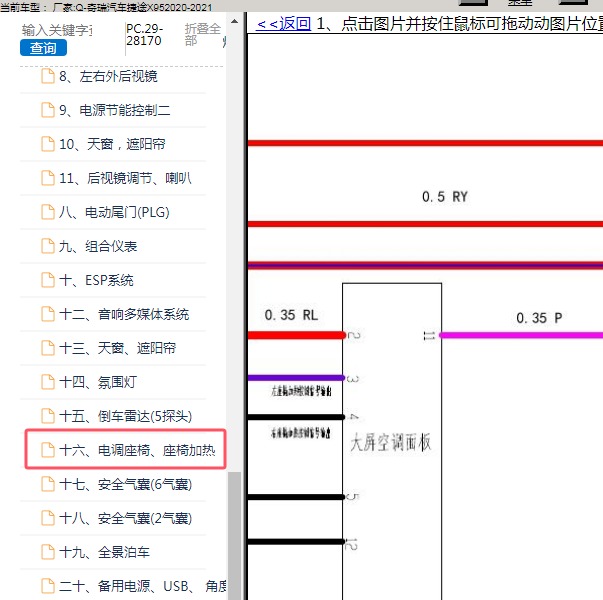This screenshot has width=603, height=600.
Task: Click document icon beside 电源节能控制二
Action: pyautogui.click(x=48, y=110)
